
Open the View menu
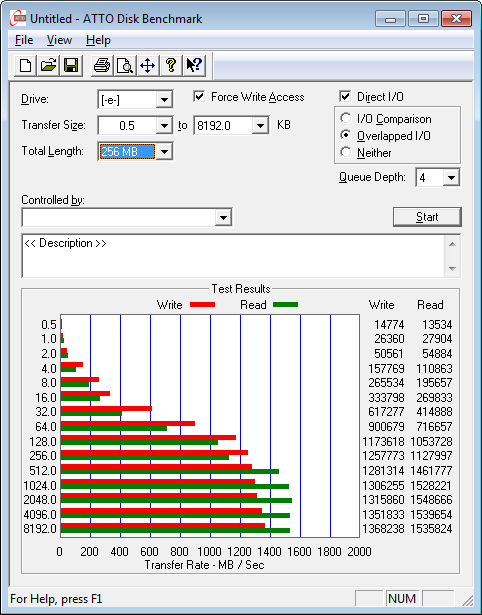point(59,40)
